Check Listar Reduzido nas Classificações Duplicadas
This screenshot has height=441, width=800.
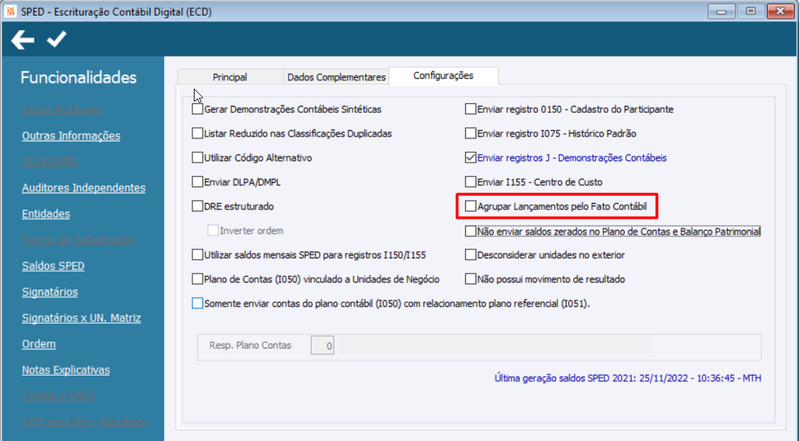click(x=197, y=133)
